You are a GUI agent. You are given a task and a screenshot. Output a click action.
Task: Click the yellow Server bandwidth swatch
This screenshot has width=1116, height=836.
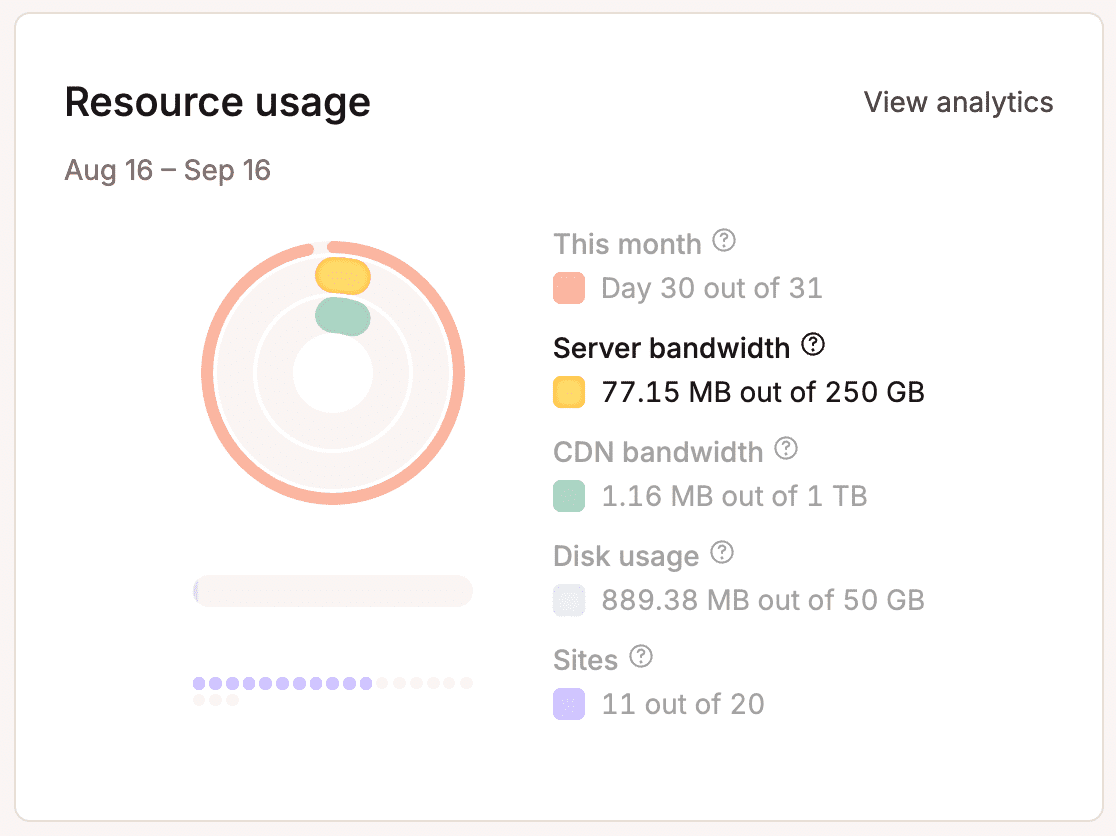click(x=569, y=392)
